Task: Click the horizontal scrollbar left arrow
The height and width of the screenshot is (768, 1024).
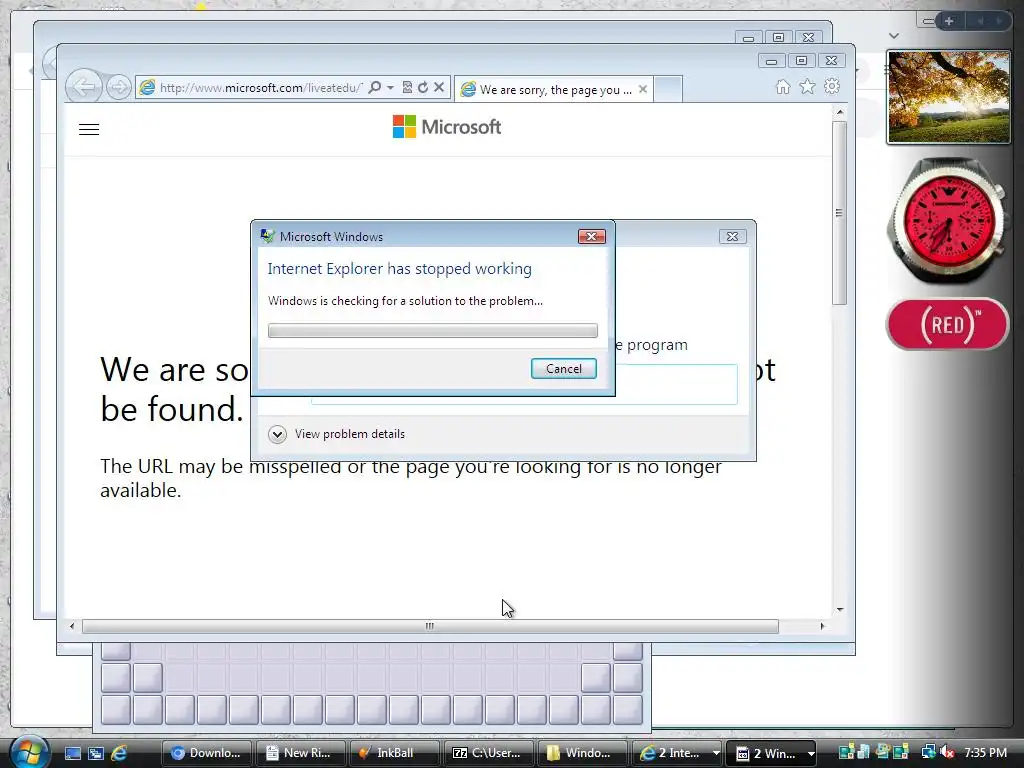Action: pyautogui.click(x=72, y=626)
